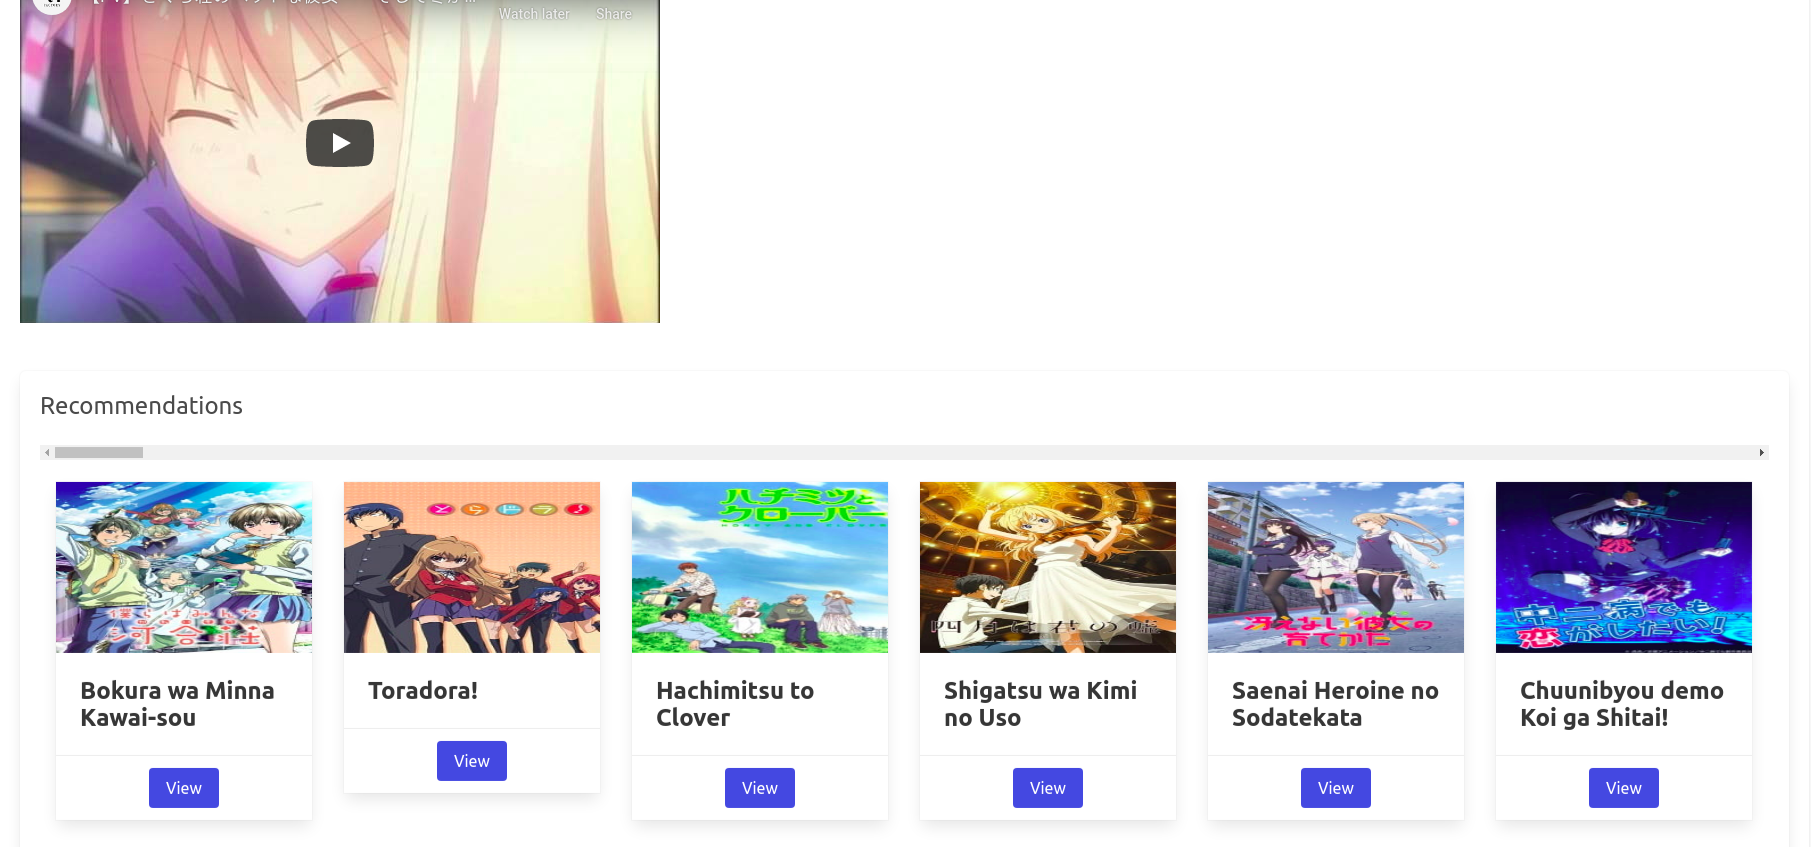Click the View button under Toradora!
The height and width of the screenshot is (847, 1811).
pyautogui.click(x=472, y=761)
